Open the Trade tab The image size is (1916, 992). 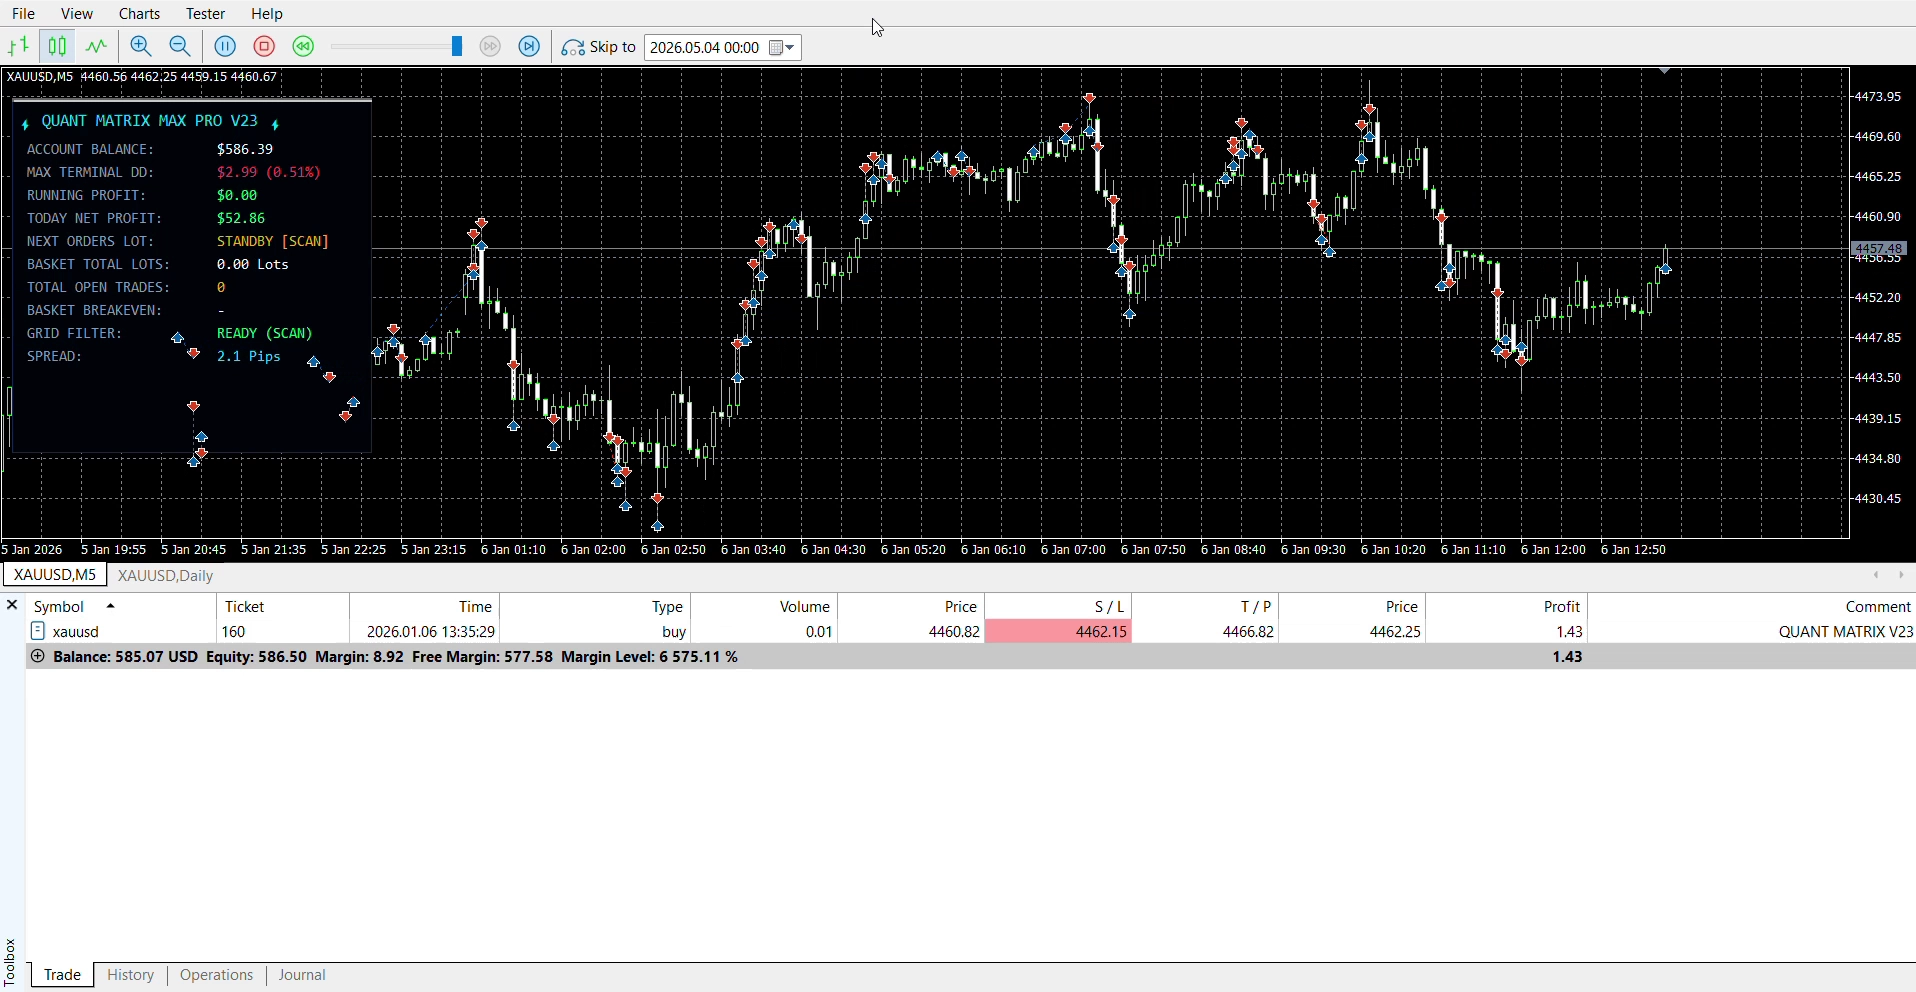[x=62, y=975]
